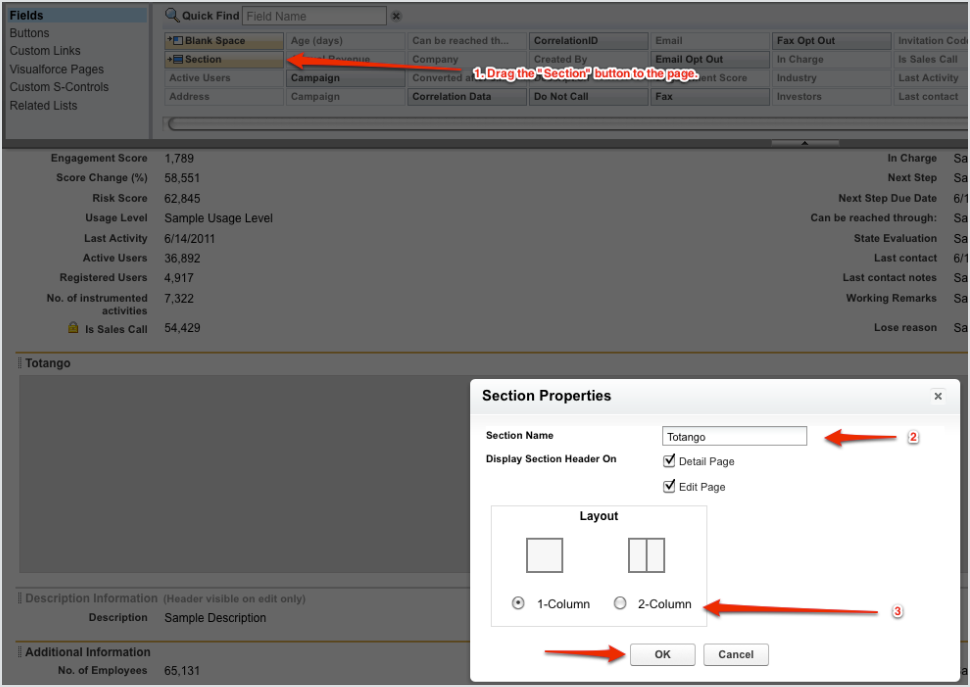The height and width of the screenshot is (687, 970).
Task: Click OK in Section Properties
Action: (x=663, y=654)
